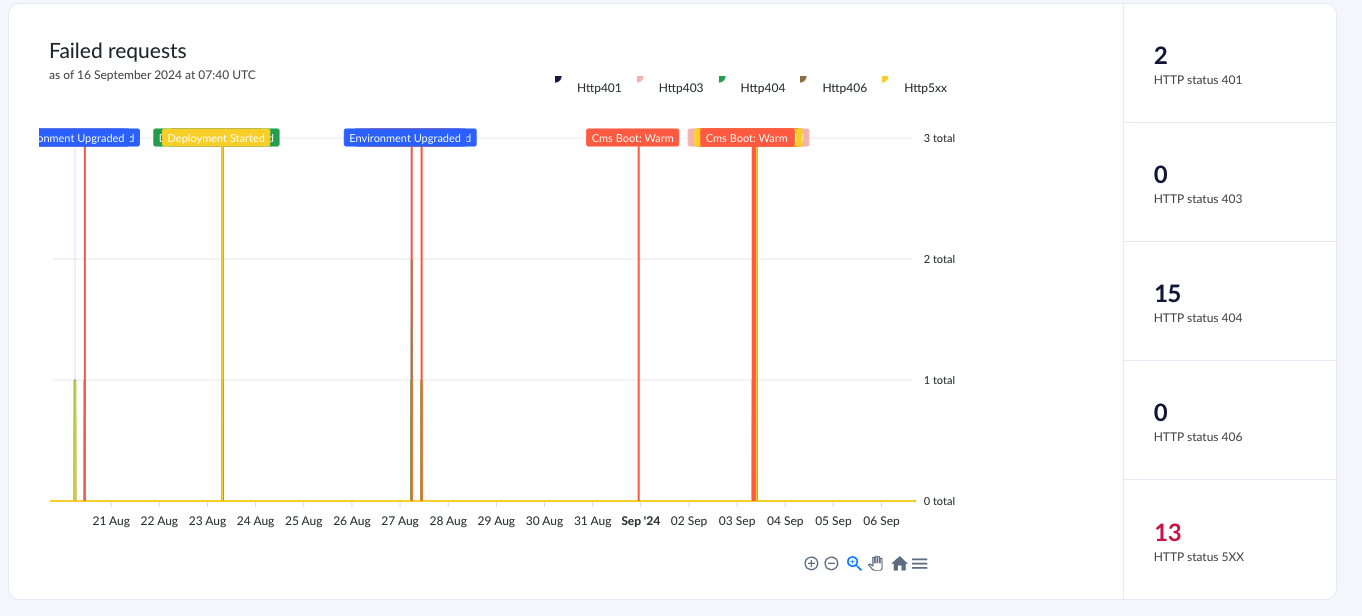This screenshot has width=1362, height=616.
Task: Select the HTTP status 5XX count card
Action: 1229,540
